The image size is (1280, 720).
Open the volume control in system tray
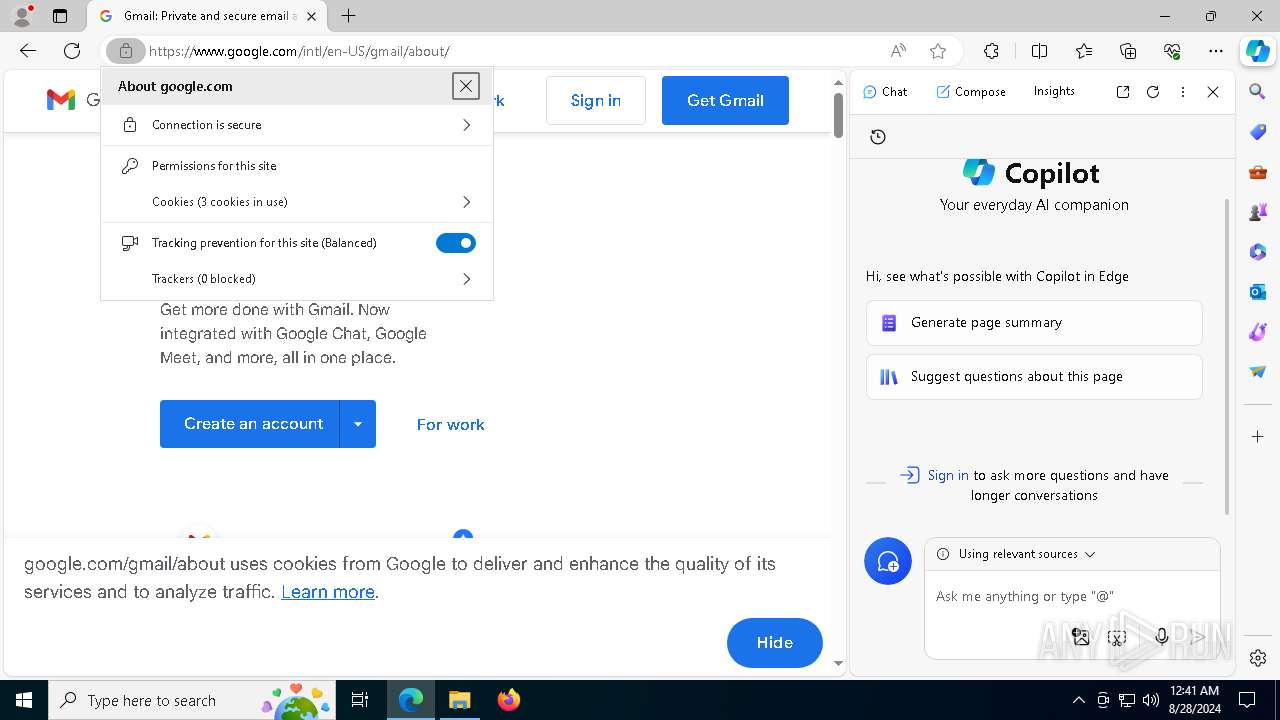coord(1151,700)
